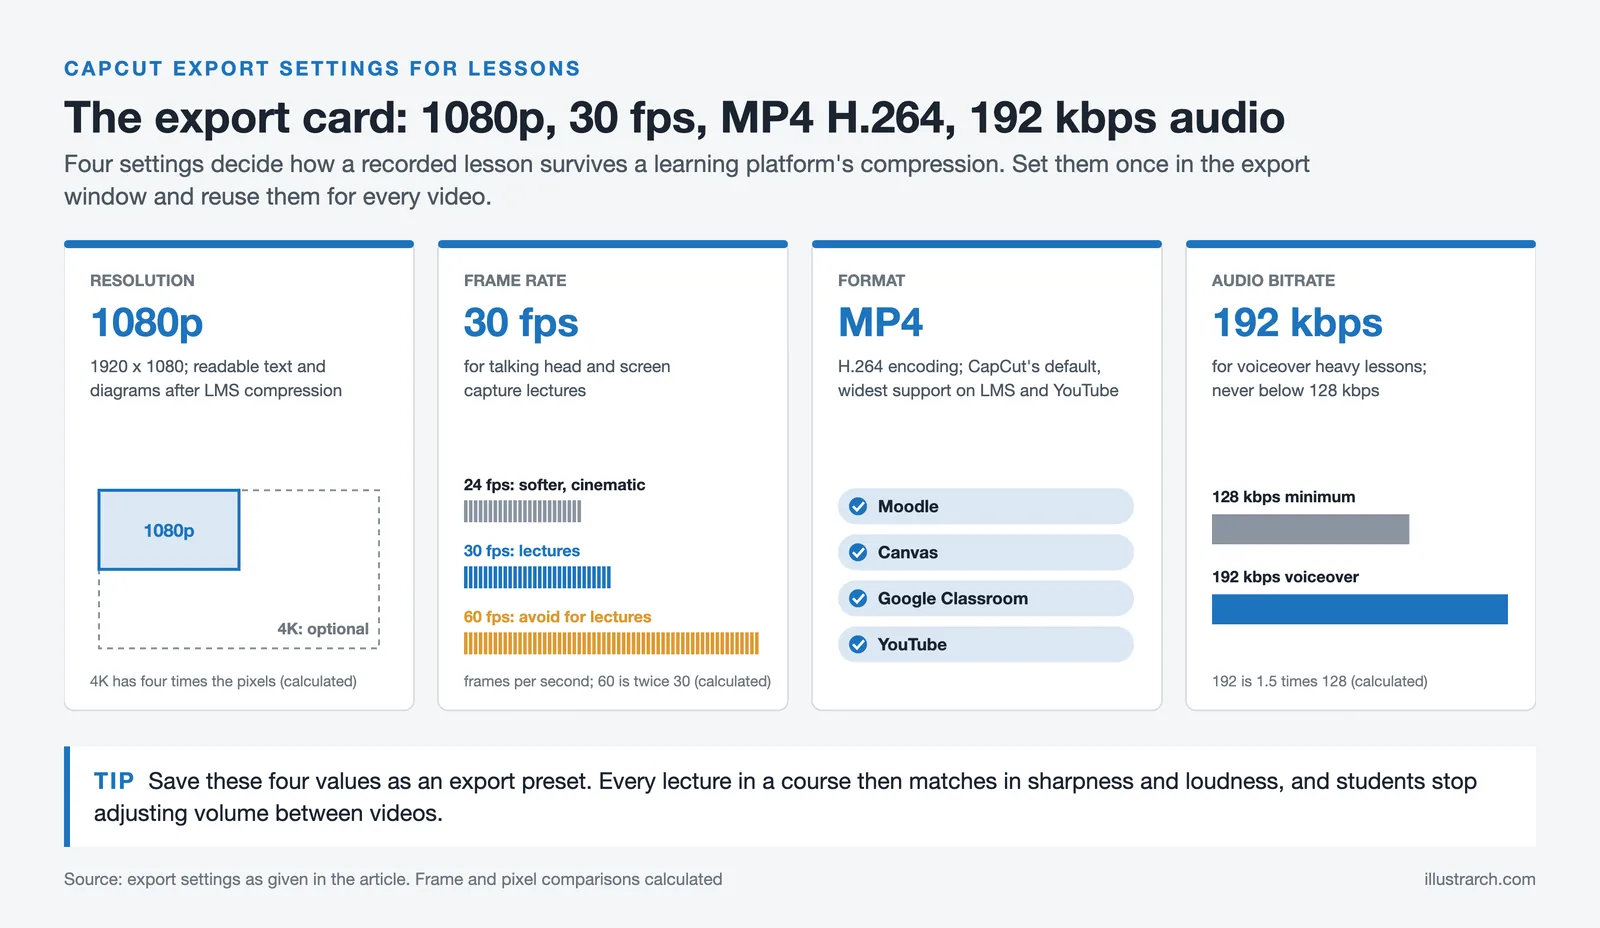Click the 'AUDIO BITRATE' card heading
The image size is (1600, 928).
1273,281
